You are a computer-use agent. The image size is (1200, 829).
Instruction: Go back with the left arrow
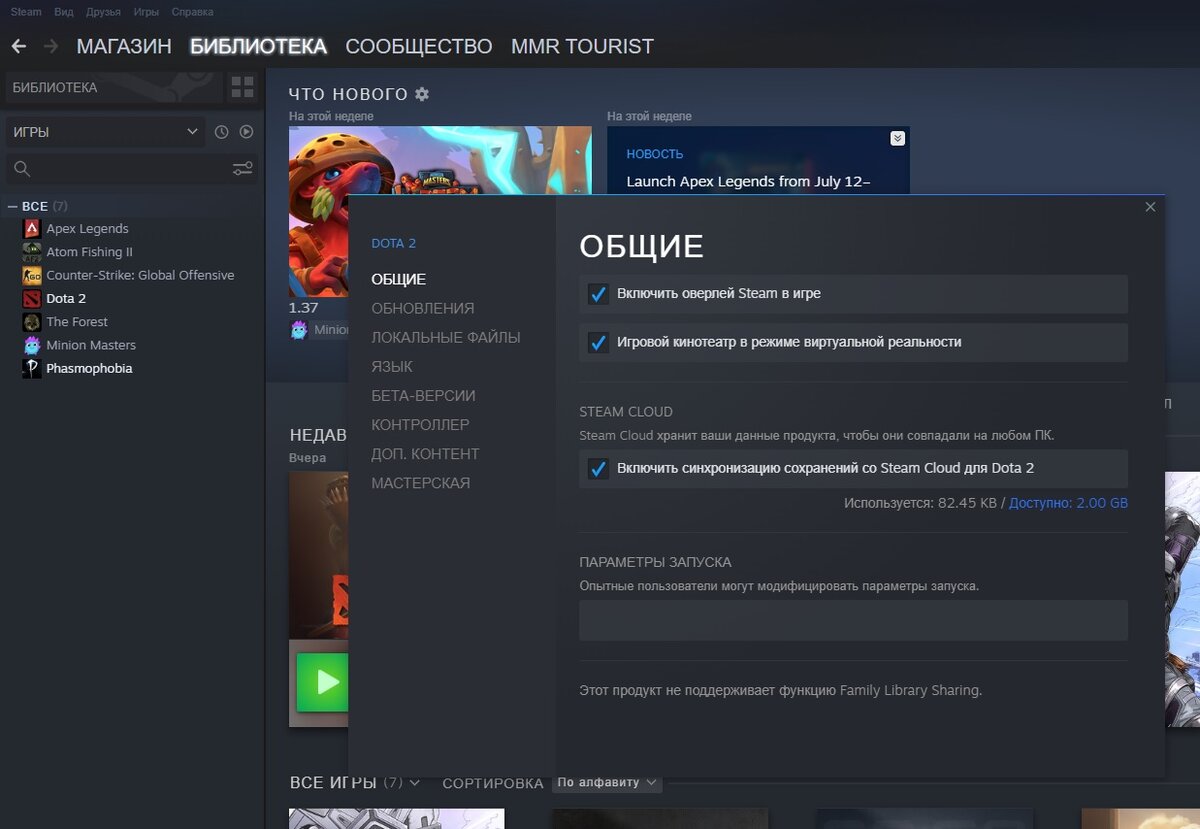coord(18,47)
